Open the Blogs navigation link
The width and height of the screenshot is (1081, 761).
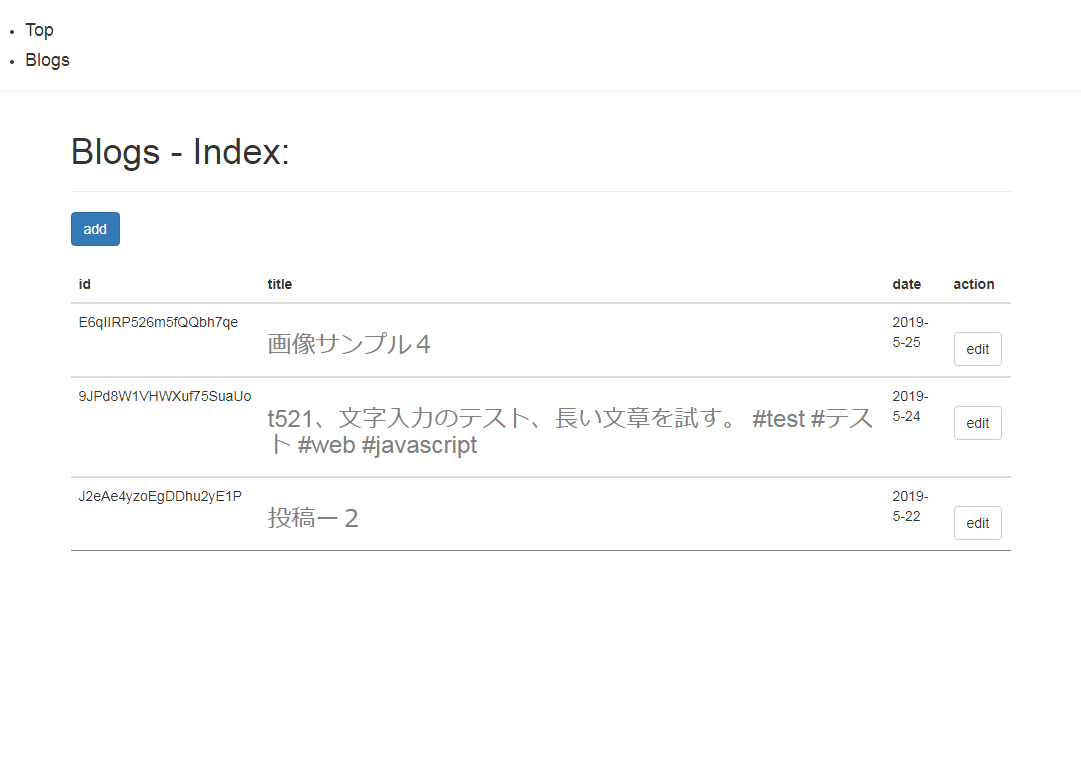[x=47, y=60]
